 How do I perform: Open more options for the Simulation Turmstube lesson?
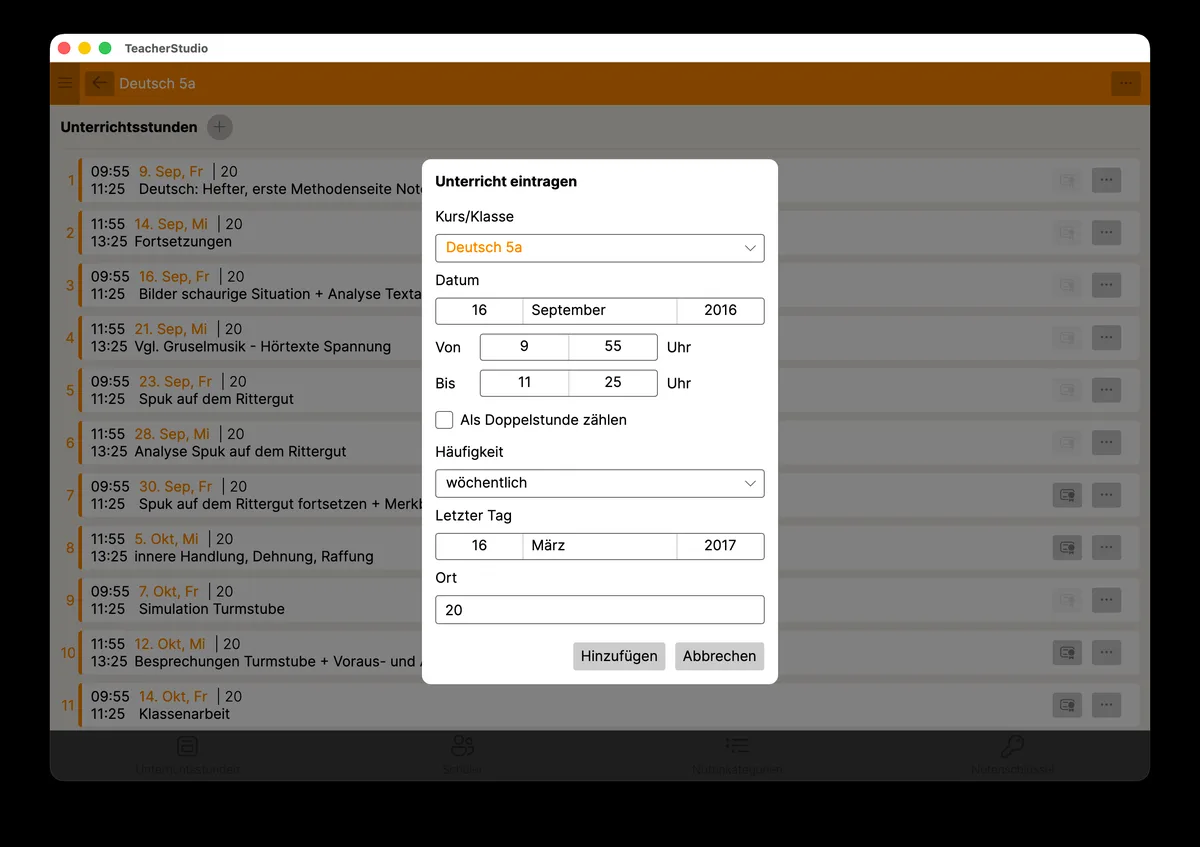click(x=1106, y=600)
